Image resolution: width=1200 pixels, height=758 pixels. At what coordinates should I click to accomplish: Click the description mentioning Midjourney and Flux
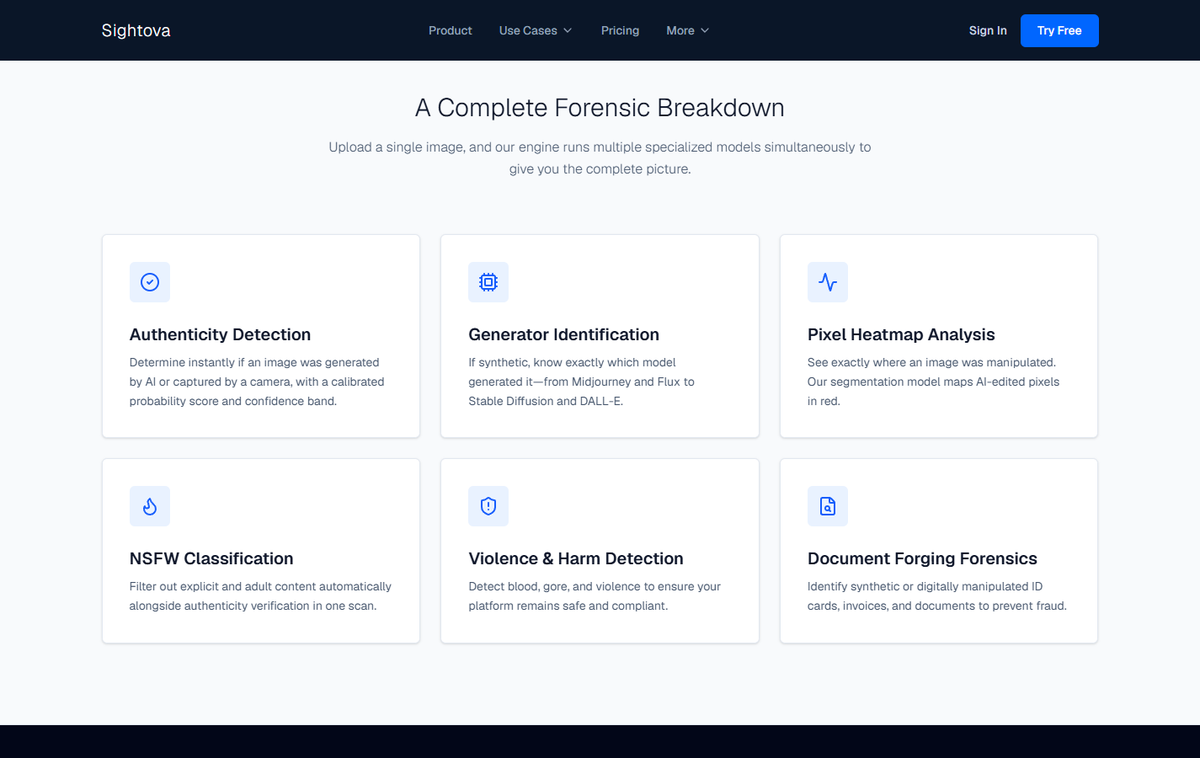(x=581, y=382)
